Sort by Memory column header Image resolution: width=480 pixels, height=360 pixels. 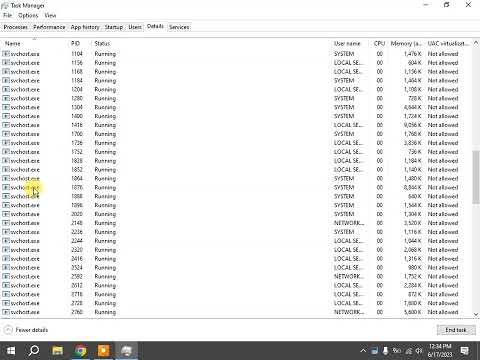[406, 44]
